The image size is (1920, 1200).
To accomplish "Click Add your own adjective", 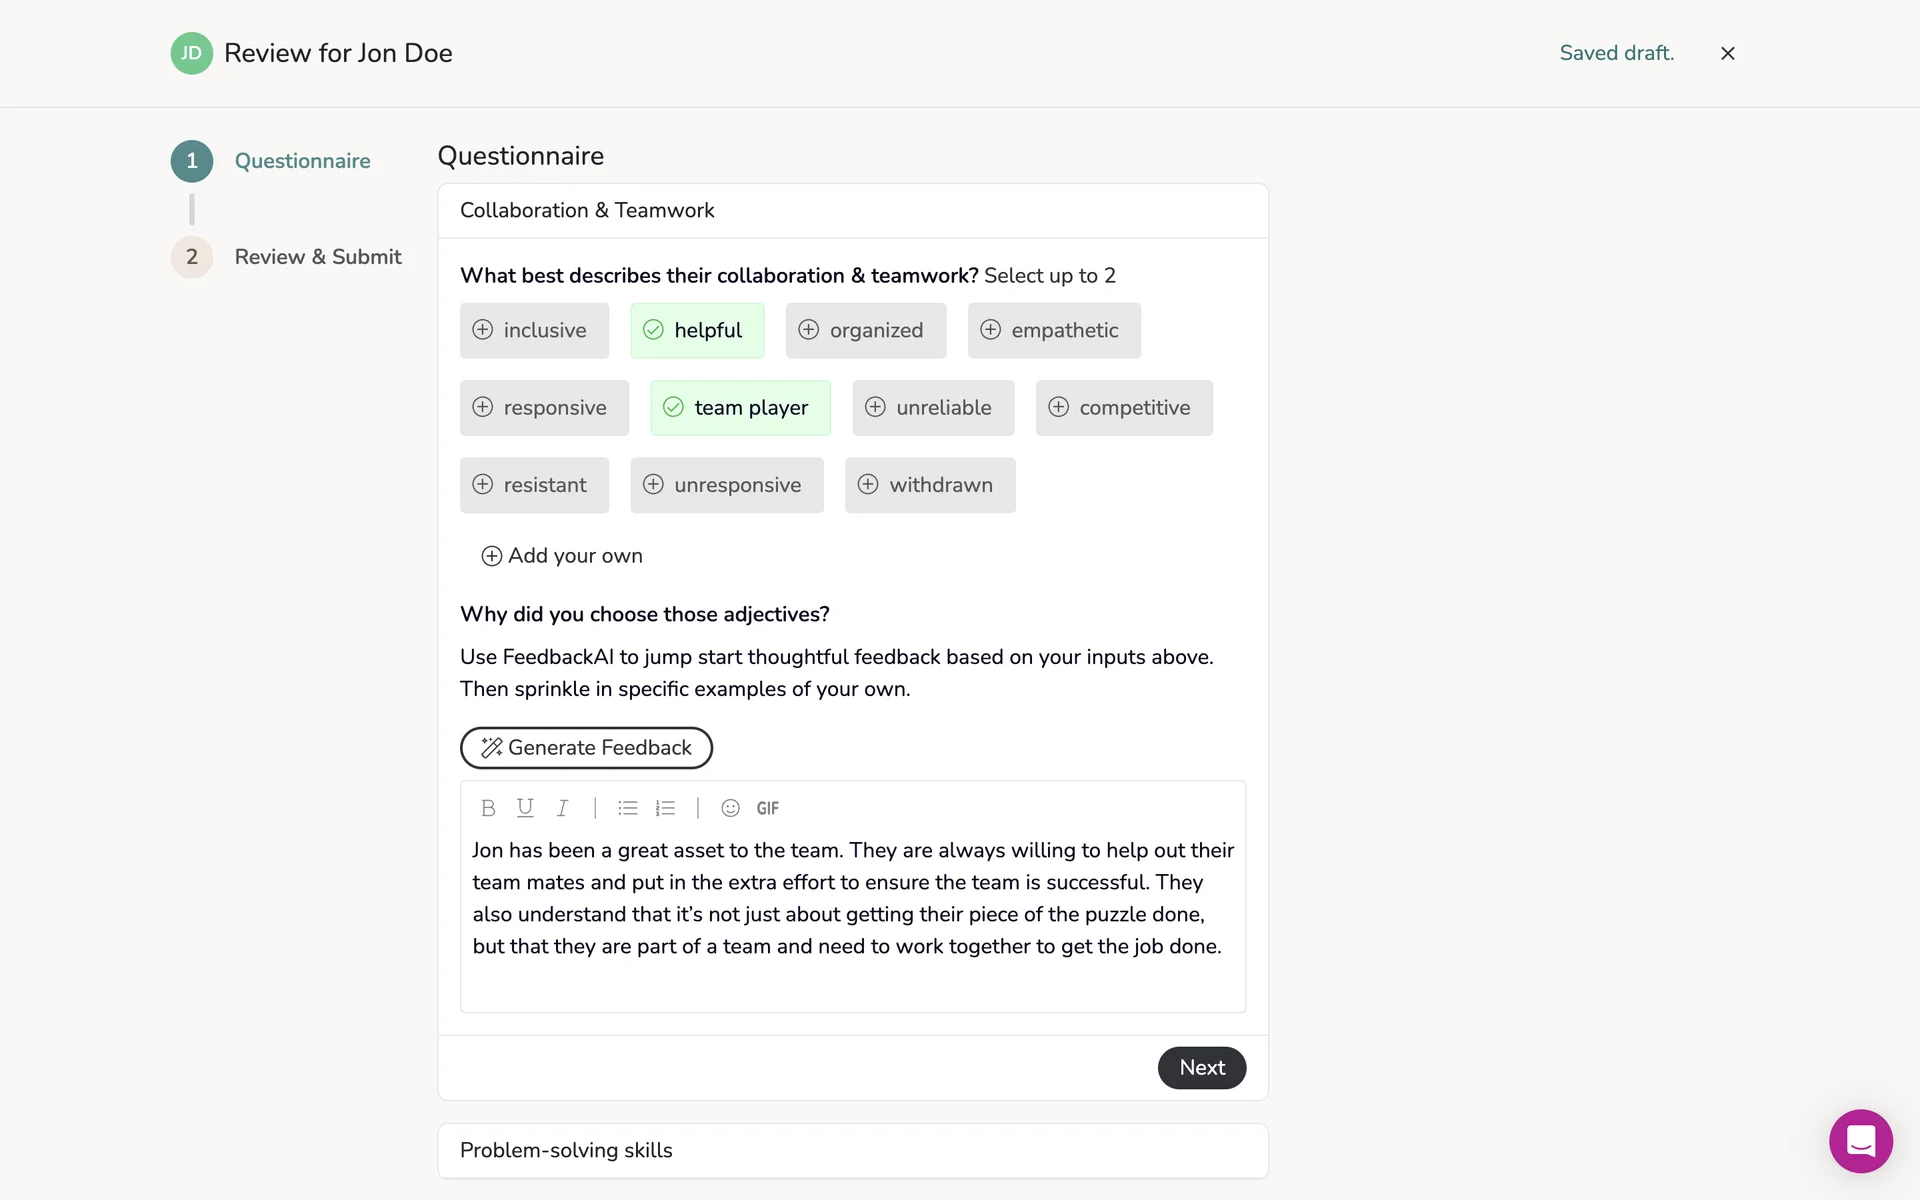I will pyautogui.click(x=562, y=556).
